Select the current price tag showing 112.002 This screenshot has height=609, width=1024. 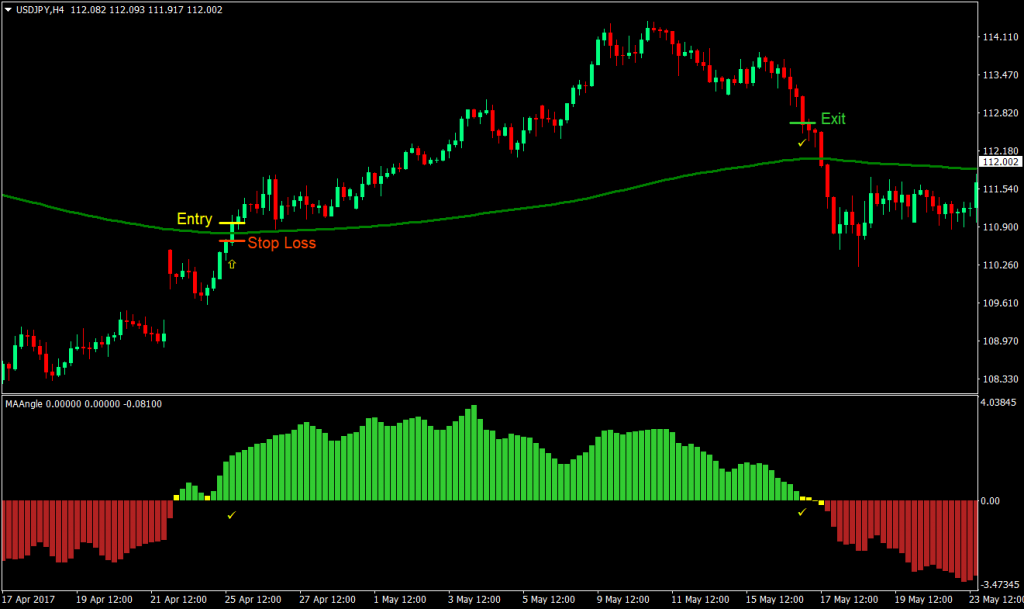click(x=1000, y=161)
